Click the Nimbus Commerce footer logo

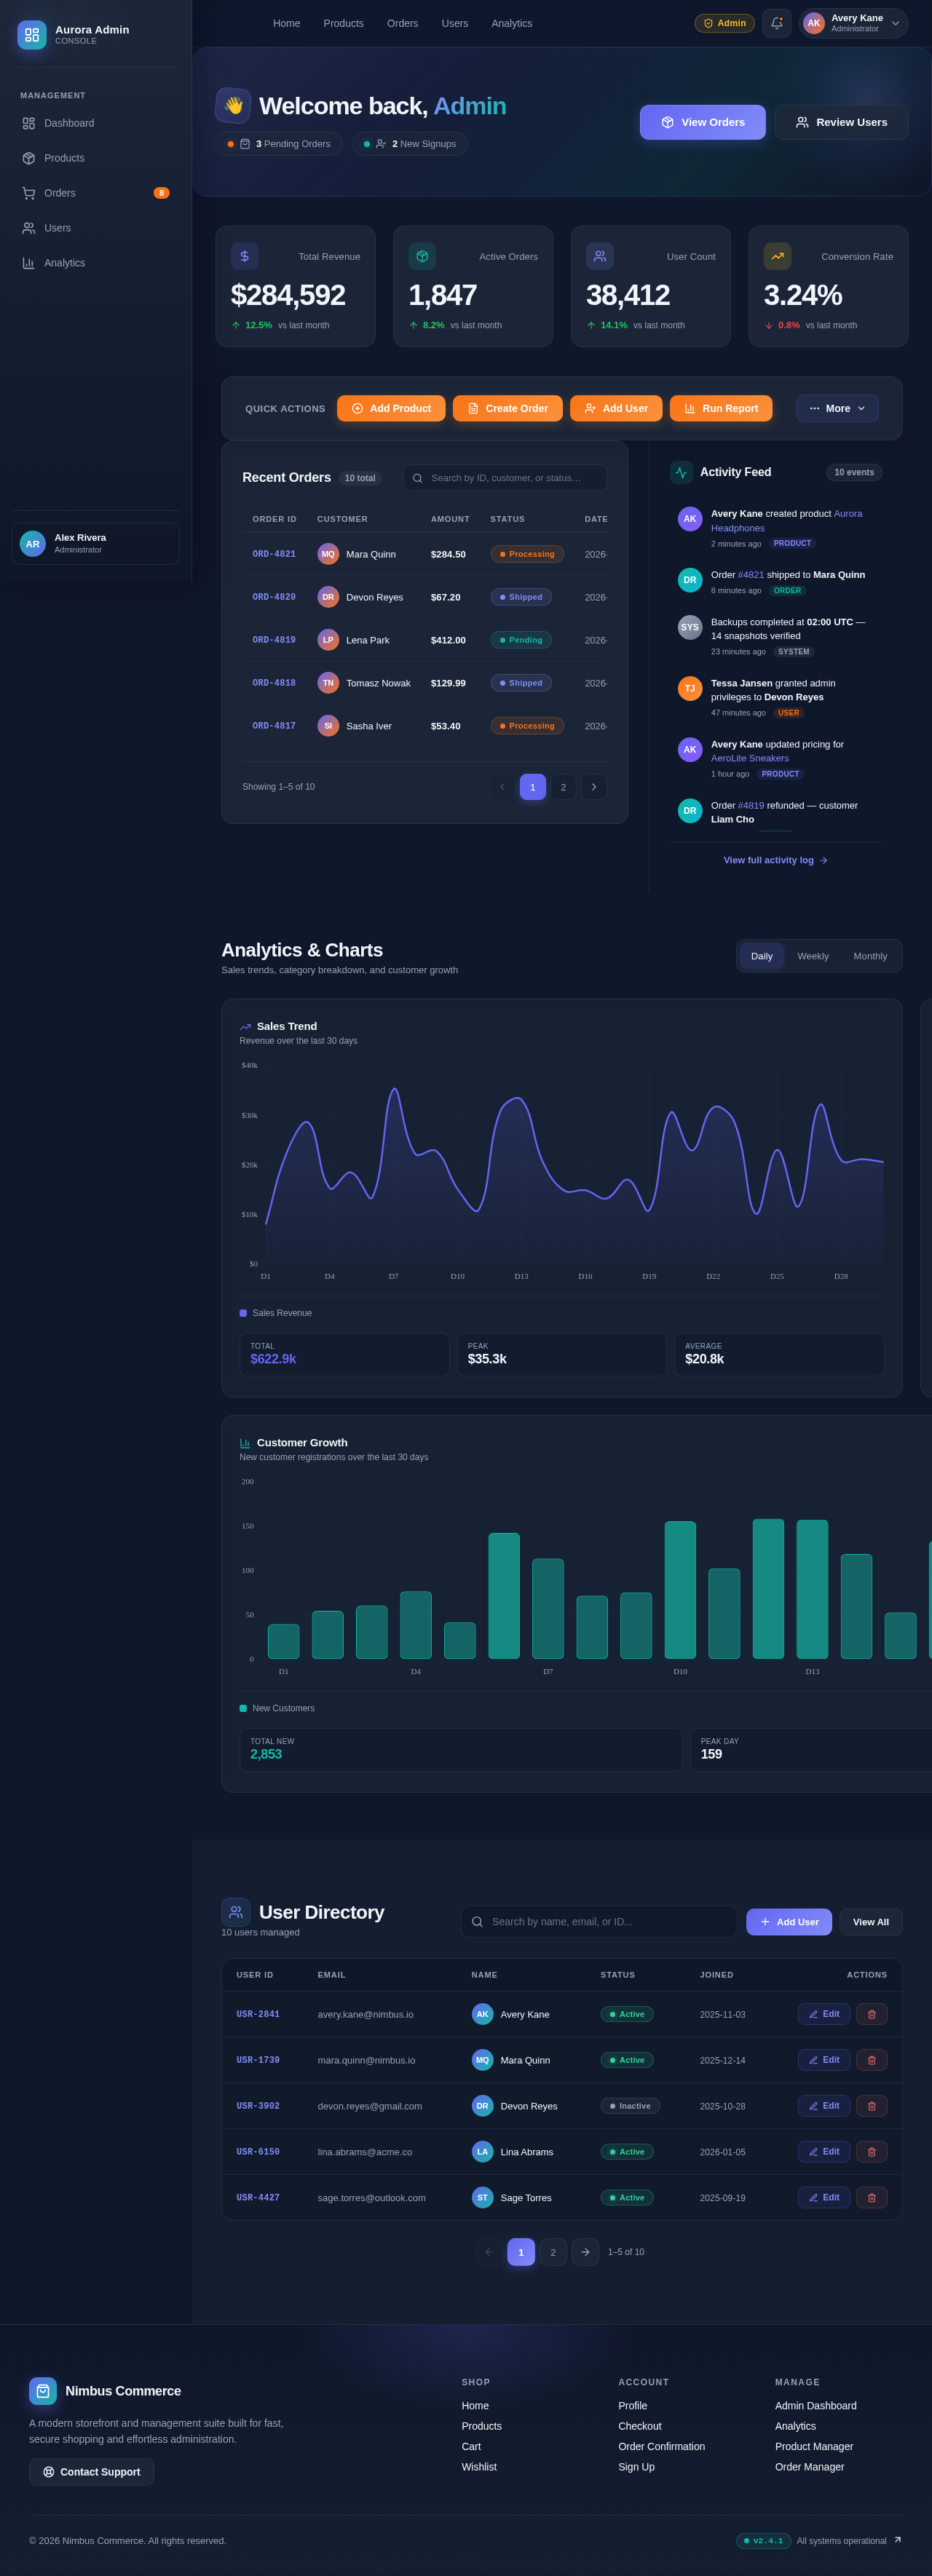coord(43,2391)
